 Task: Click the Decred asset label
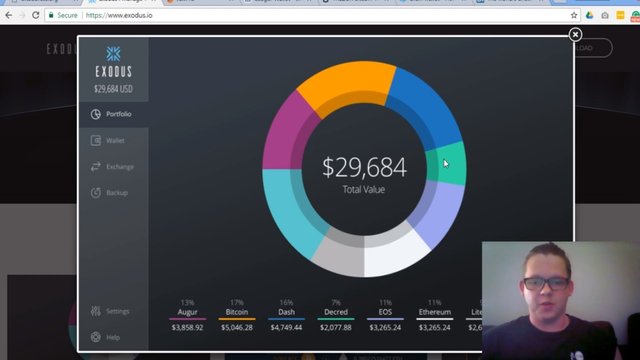click(336, 312)
